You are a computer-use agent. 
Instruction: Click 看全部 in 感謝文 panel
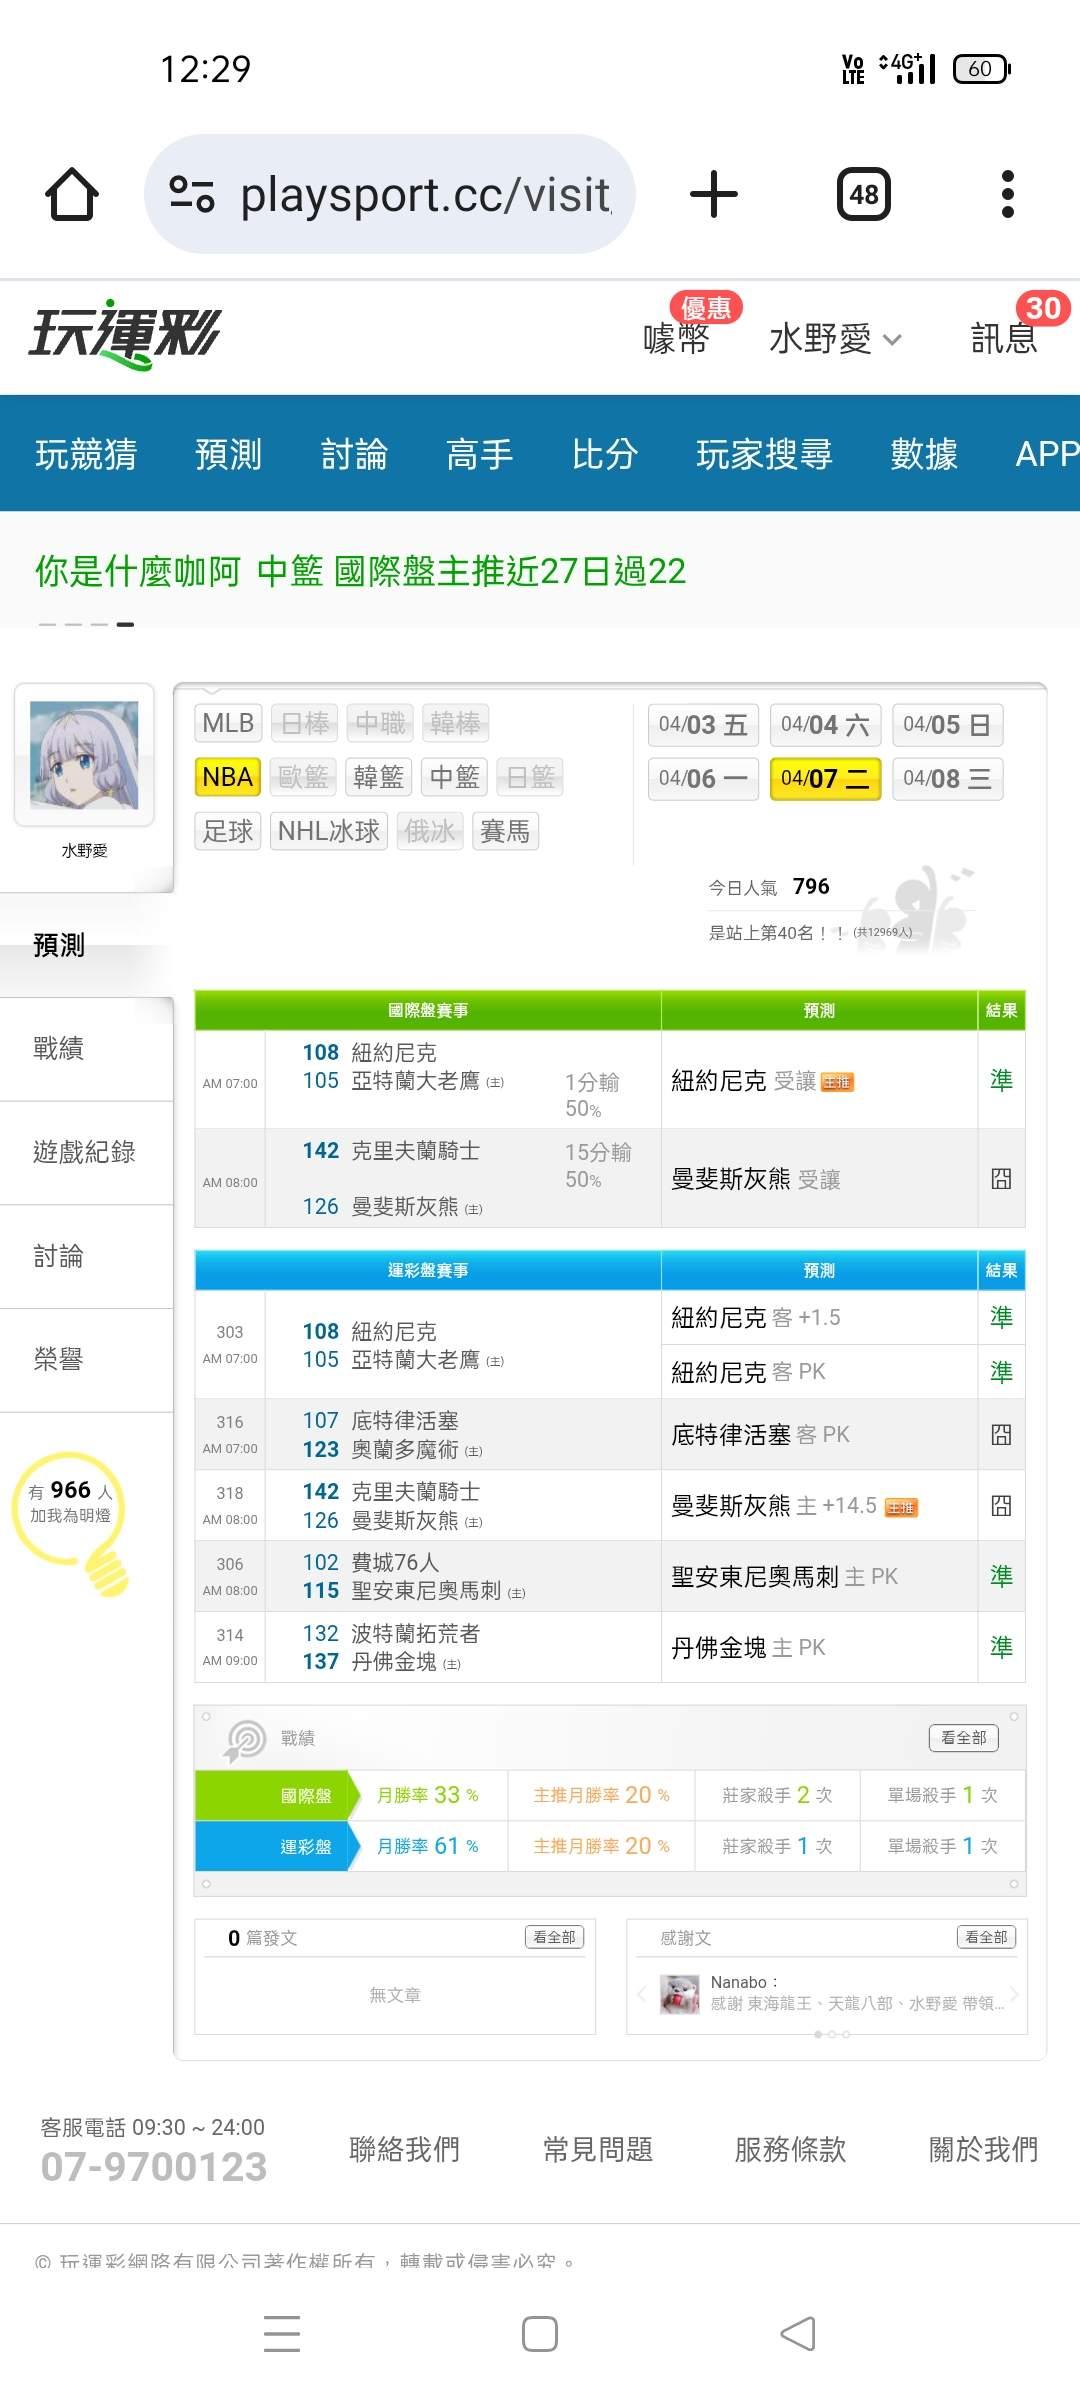coord(986,1937)
